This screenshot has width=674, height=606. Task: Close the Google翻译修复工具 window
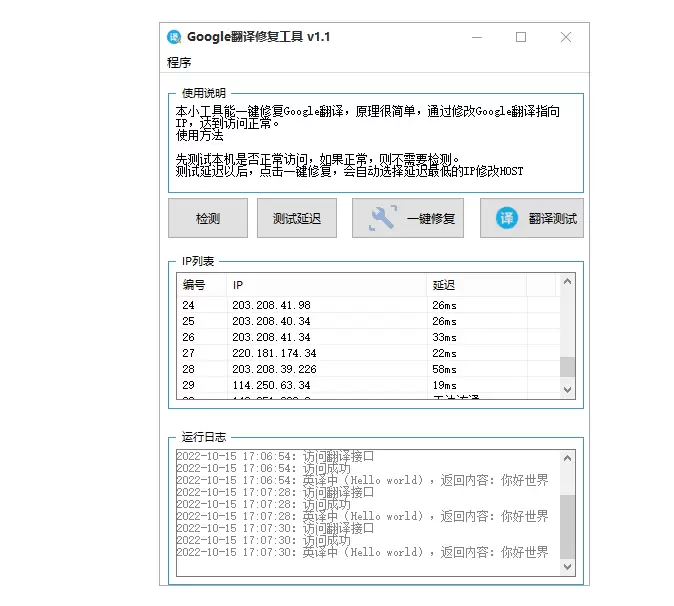click(x=566, y=37)
